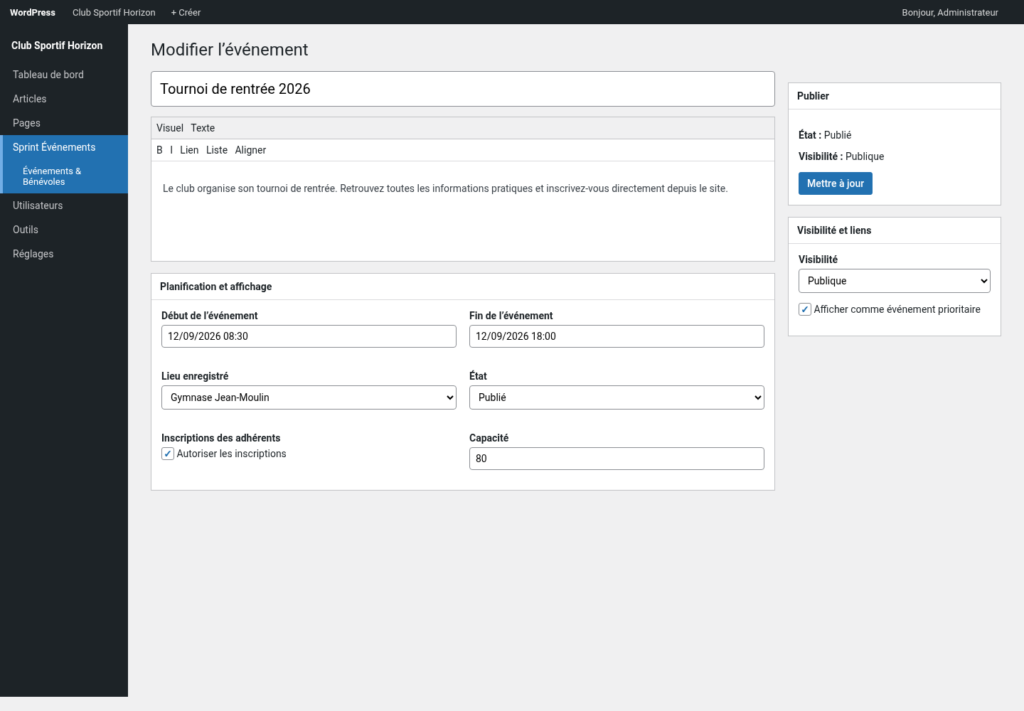Click the 'Visibilité et liens' panel header
This screenshot has width=1024, height=711.
coord(894,230)
